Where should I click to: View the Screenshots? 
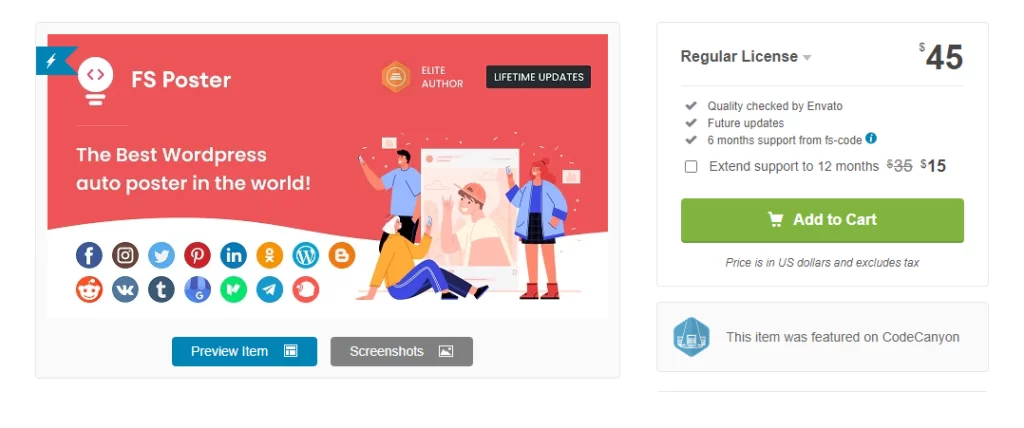click(402, 352)
